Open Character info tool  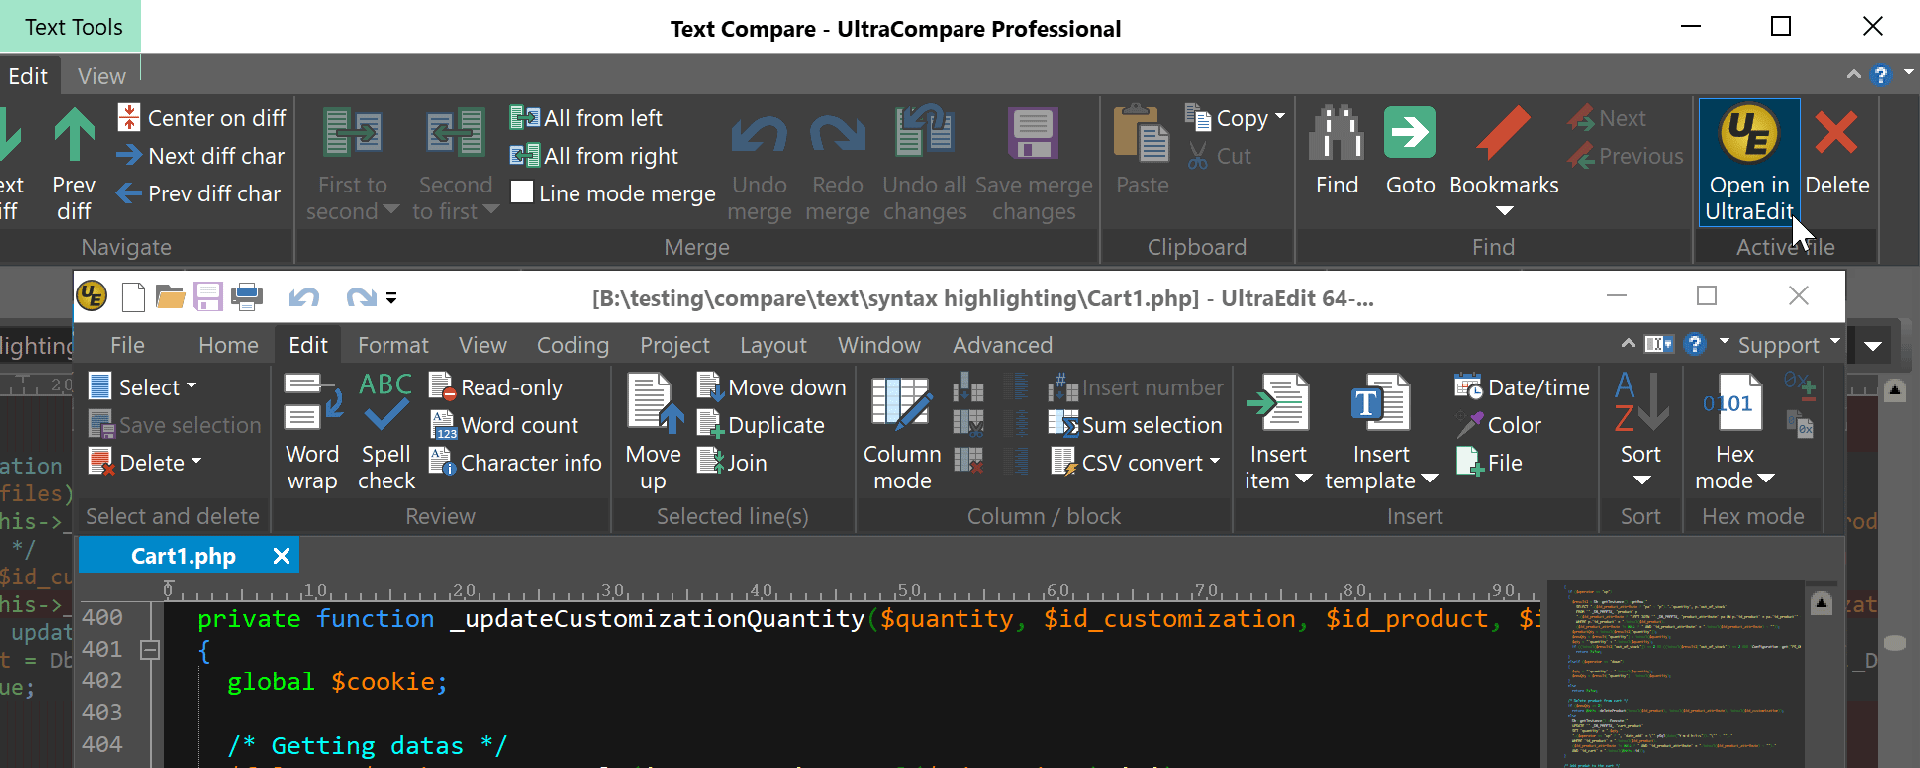(x=515, y=463)
